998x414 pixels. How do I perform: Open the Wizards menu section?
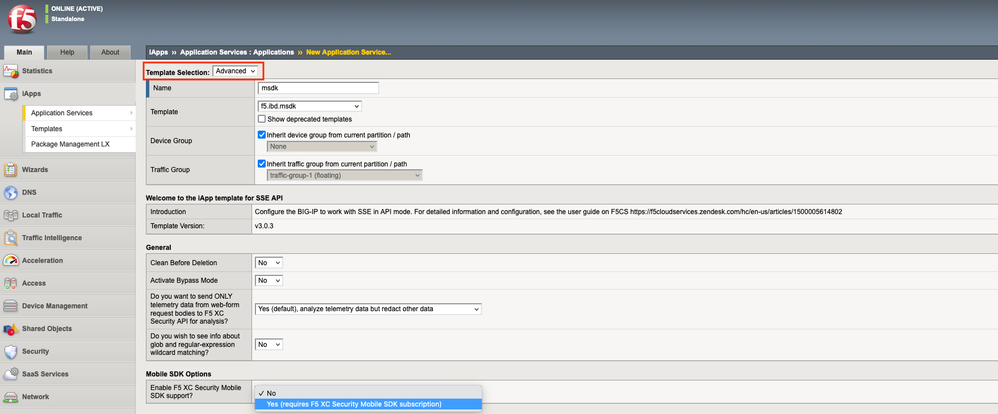pyautogui.click(x=68, y=170)
